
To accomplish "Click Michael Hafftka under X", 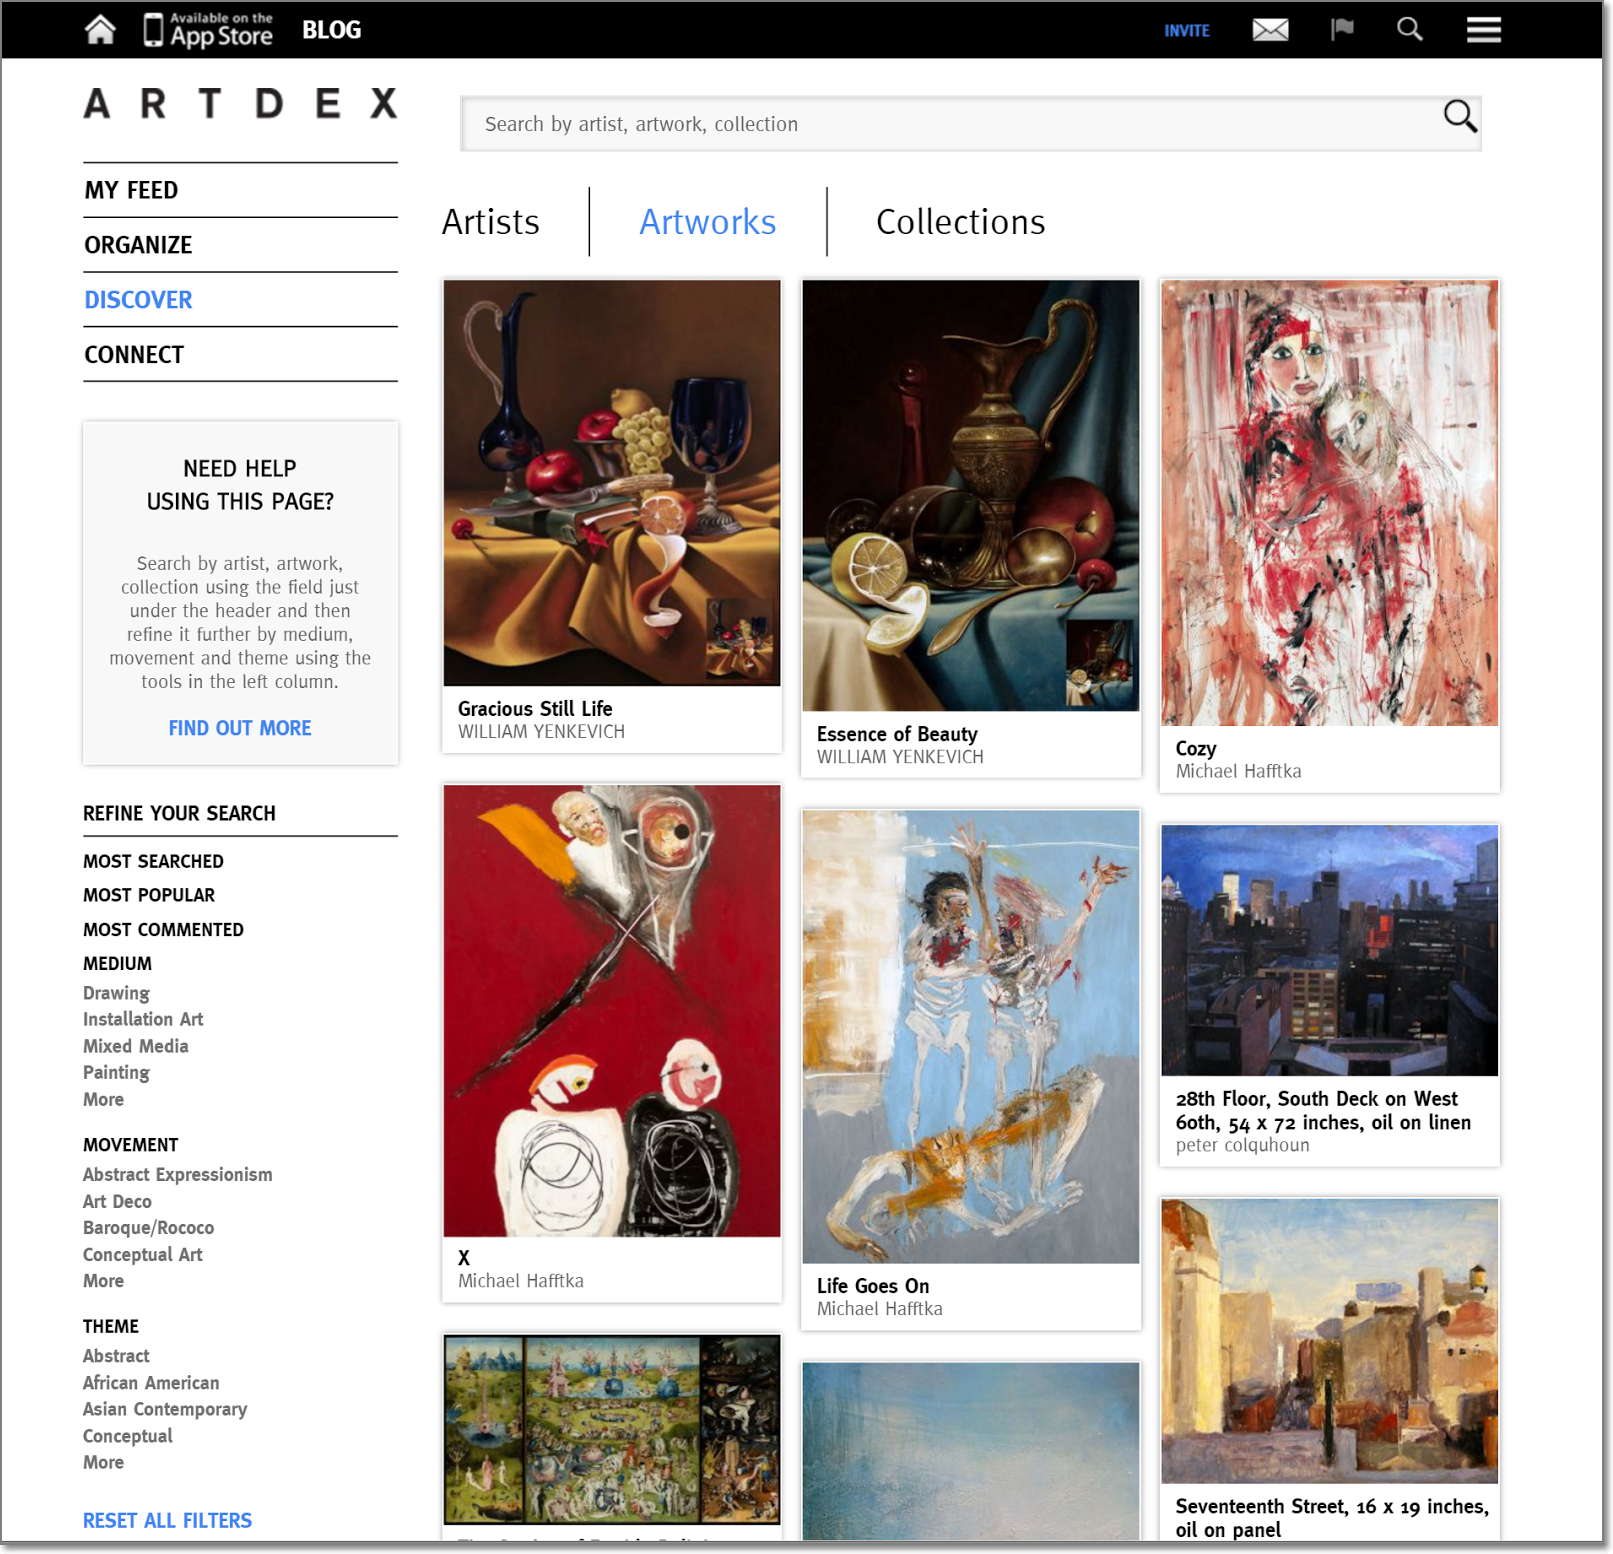I will 520,1281.
